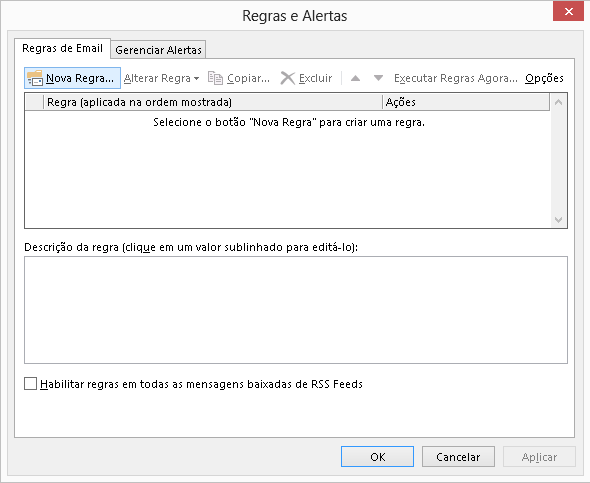Open Opções in the rules toolbar
Image resolution: width=590 pixels, height=483 pixels.
click(x=544, y=78)
